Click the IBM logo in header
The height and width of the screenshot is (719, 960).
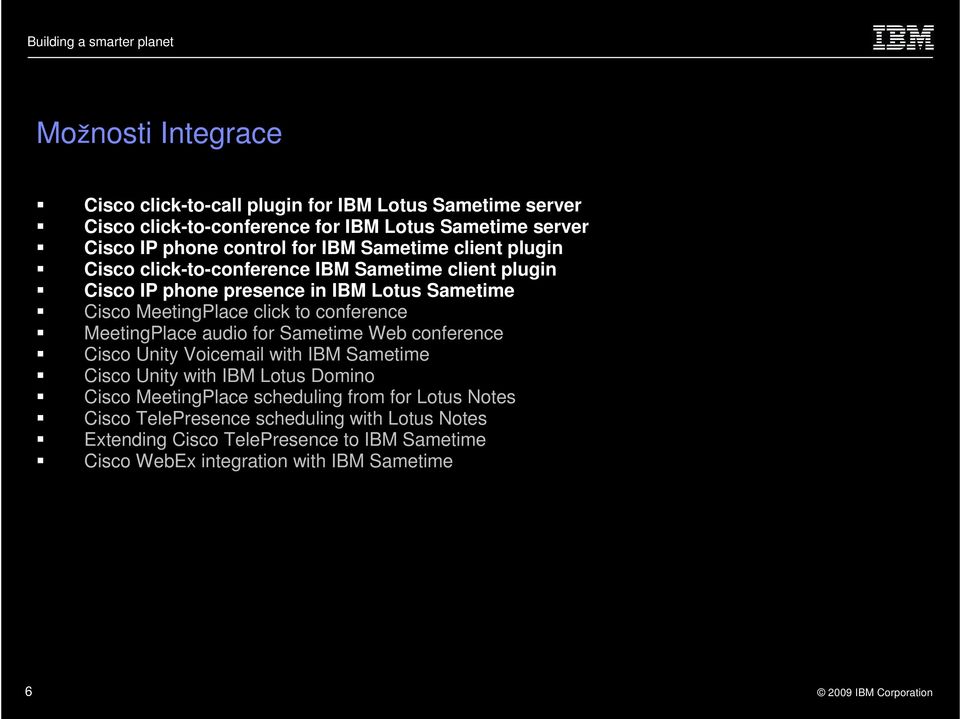click(x=903, y=37)
